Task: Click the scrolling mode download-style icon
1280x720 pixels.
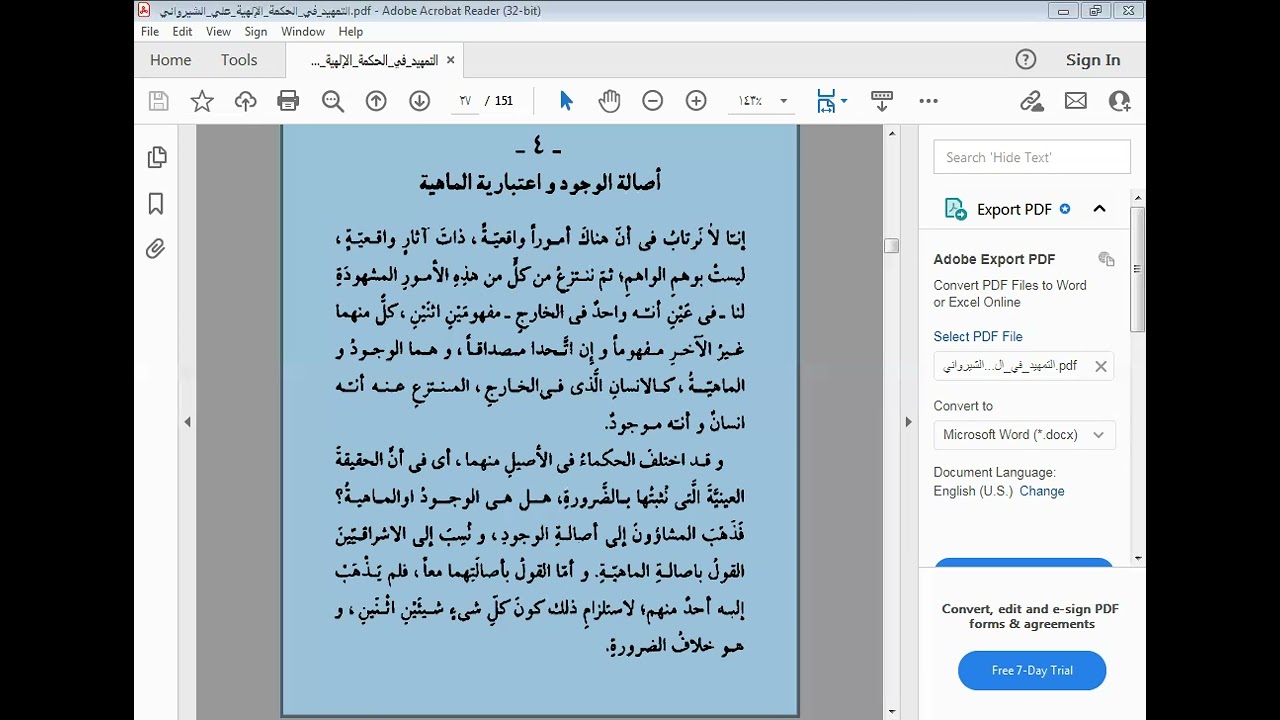Action: (x=881, y=101)
